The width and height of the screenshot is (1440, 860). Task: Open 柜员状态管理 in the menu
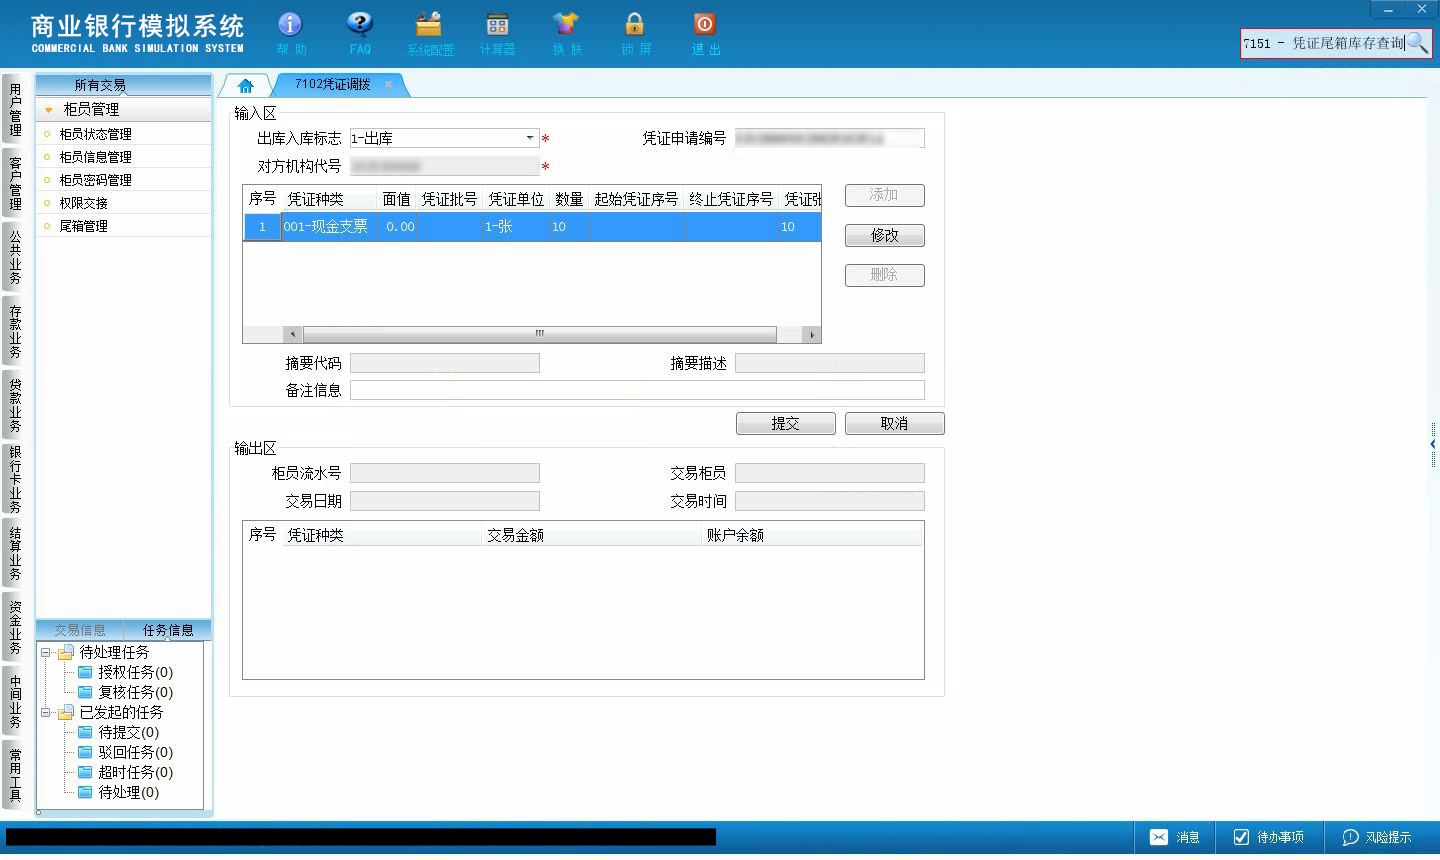[95, 134]
